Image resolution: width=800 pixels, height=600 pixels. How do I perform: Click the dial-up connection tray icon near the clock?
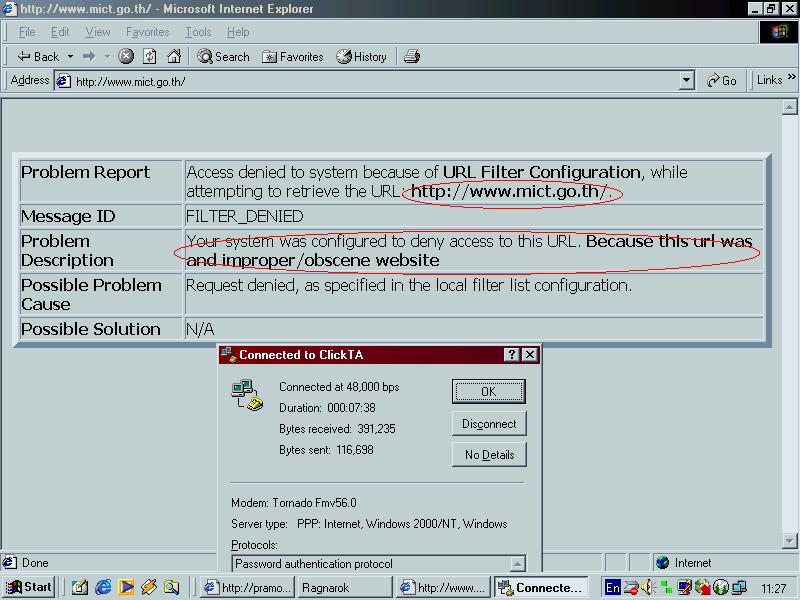pyautogui.click(x=739, y=588)
